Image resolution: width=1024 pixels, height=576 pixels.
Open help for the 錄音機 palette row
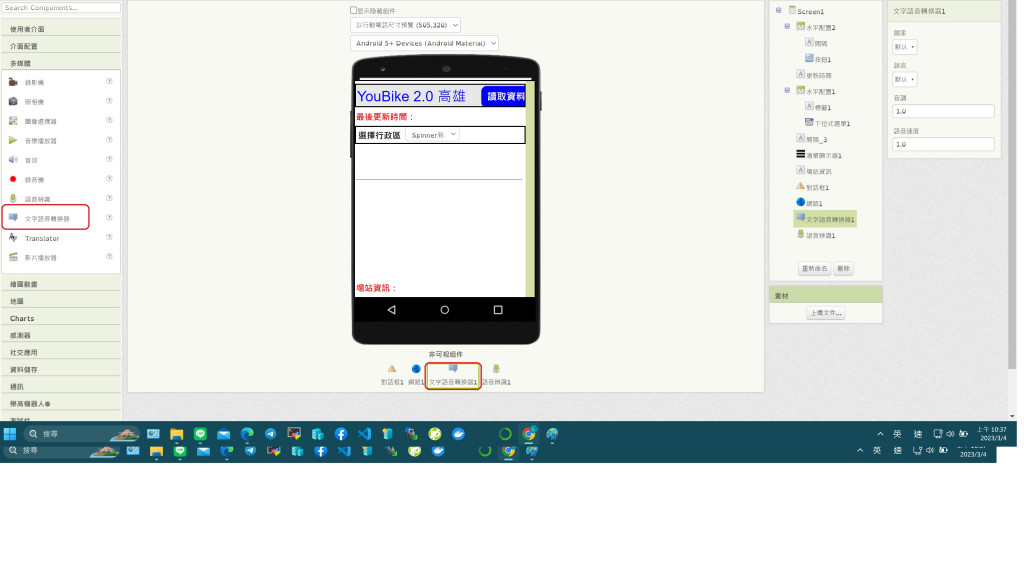[x=109, y=179]
